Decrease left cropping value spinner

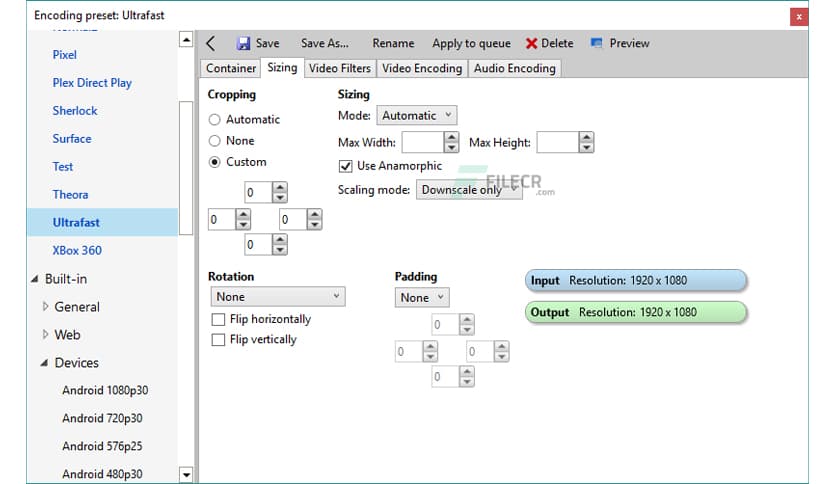[243, 224]
